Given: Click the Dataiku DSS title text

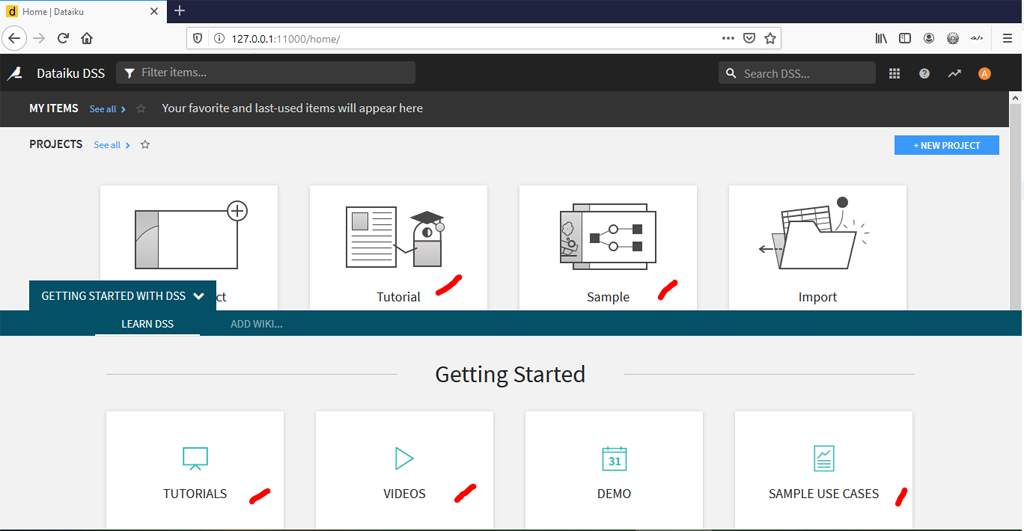Looking at the screenshot, I should pyautogui.click(x=71, y=73).
